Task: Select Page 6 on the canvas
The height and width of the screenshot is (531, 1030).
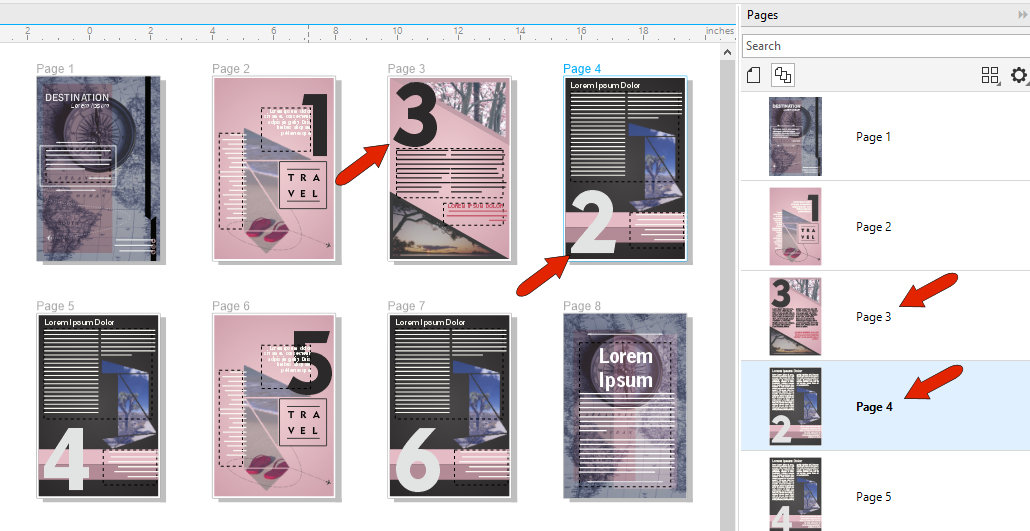Action: tap(274, 405)
